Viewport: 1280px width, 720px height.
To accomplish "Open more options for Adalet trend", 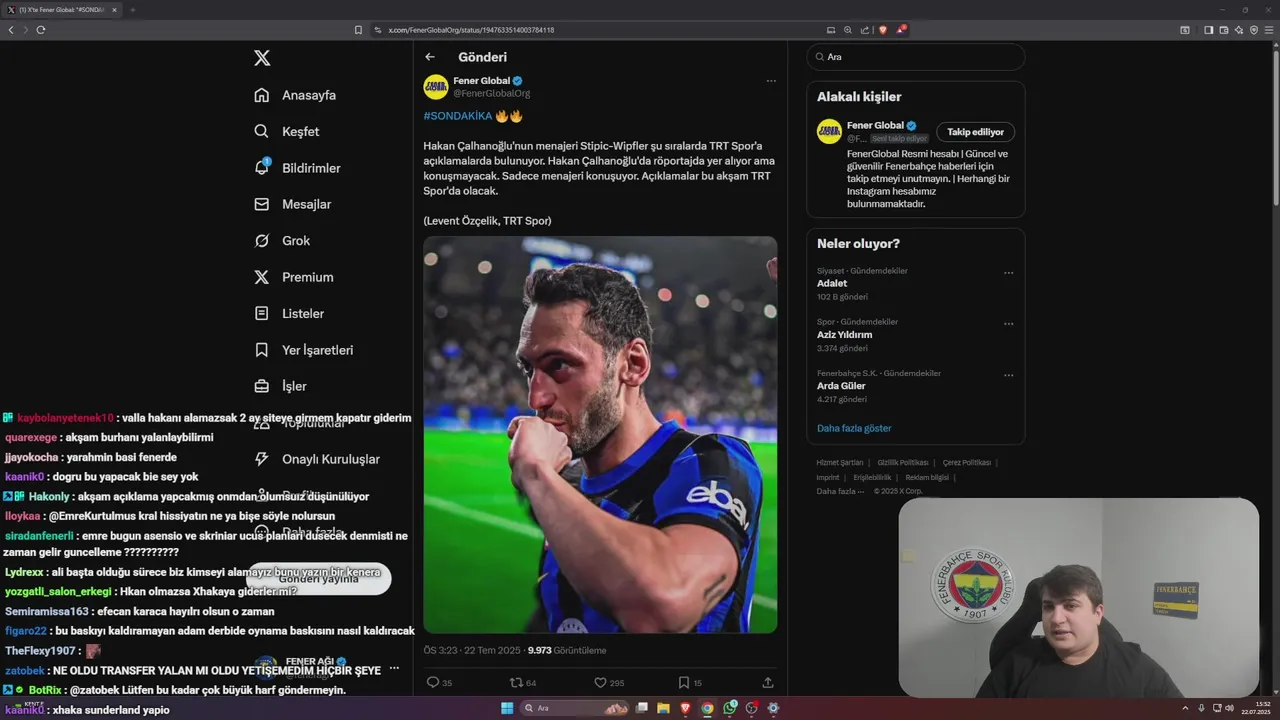I will click(x=1008, y=273).
